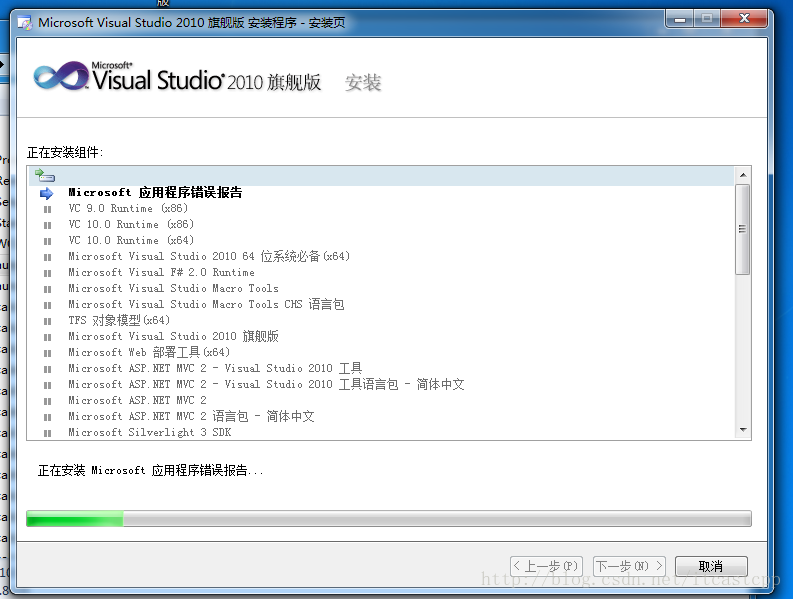This screenshot has width=793, height=599.
Task: Select Microsoft Visual Studio 2010 64 位系统必备 entry
Action: pyautogui.click(x=209, y=256)
